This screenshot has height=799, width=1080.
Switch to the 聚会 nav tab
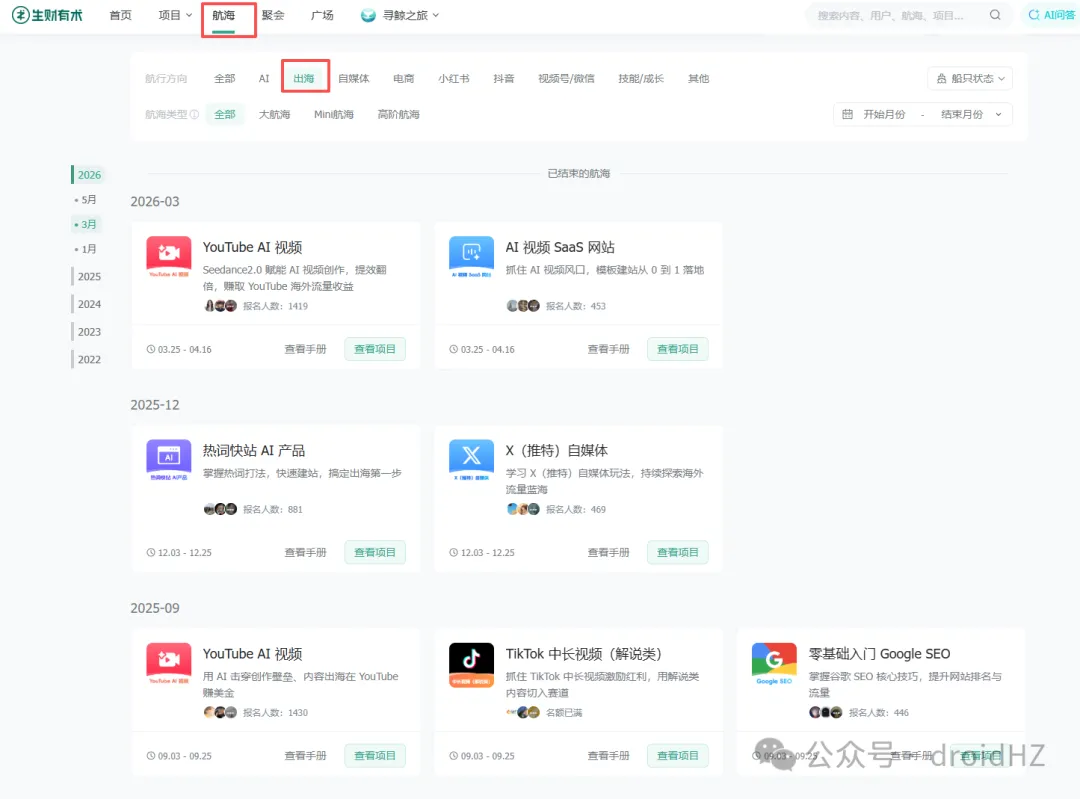pos(273,16)
